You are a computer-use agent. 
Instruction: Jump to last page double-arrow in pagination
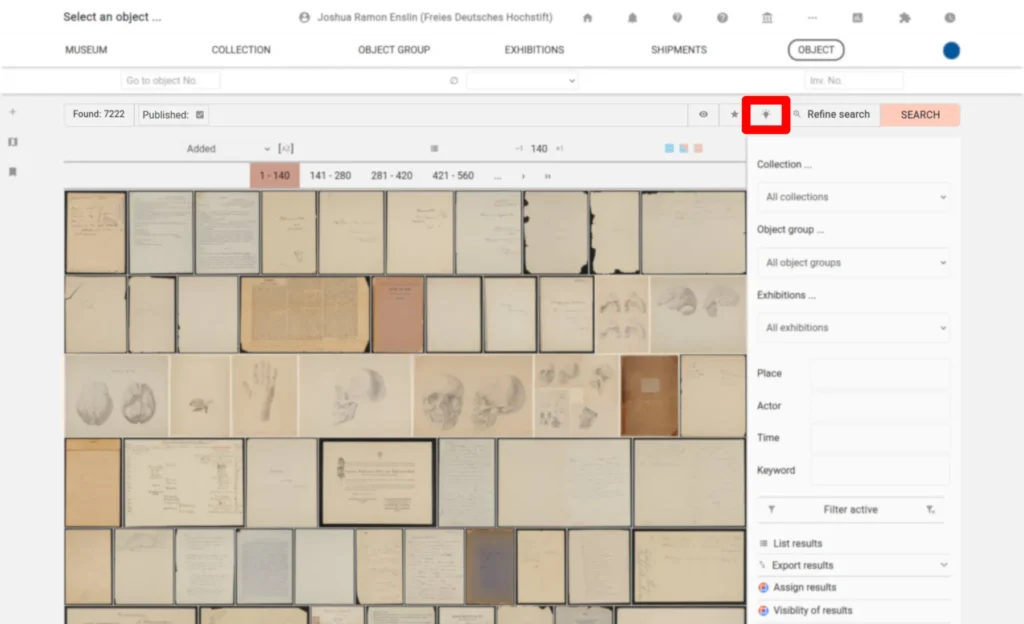547,176
